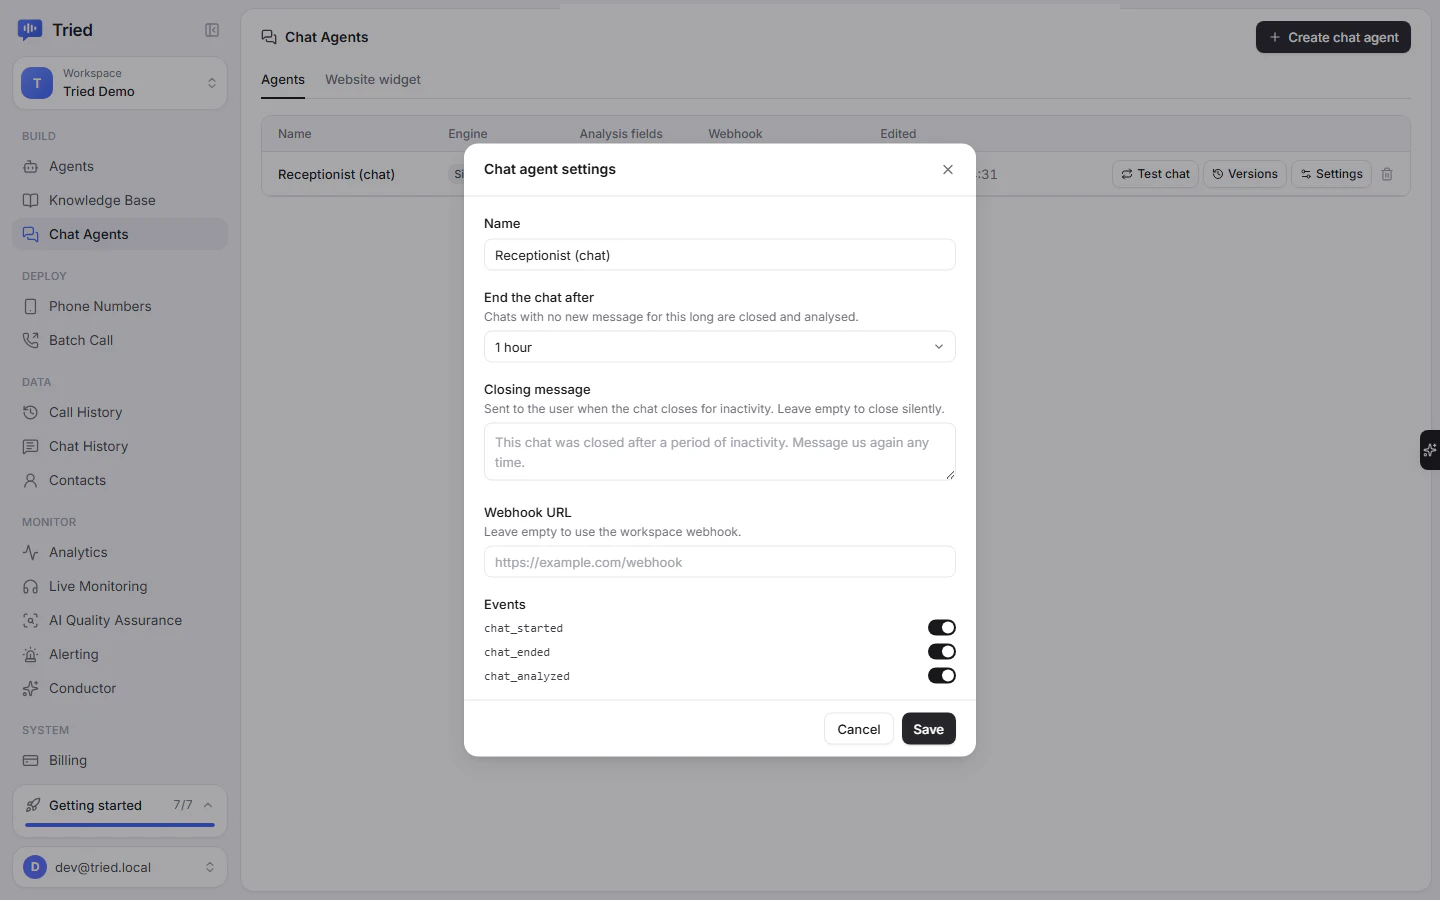Click Create chat agent button
Screen dimensions: 1440x900
1333,37
